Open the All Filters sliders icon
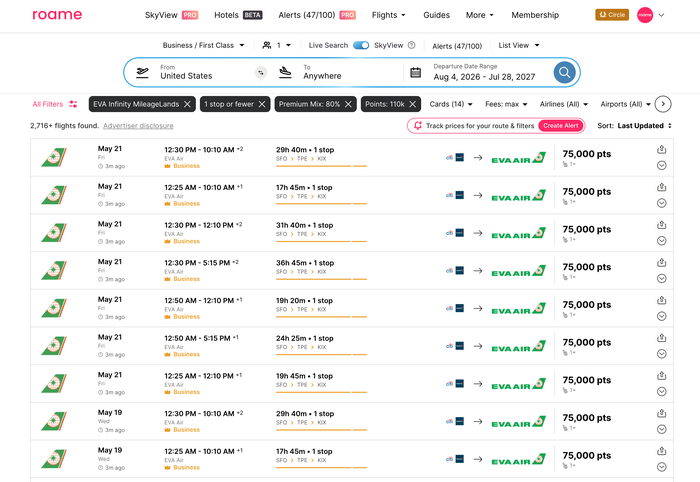 (73, 104)
